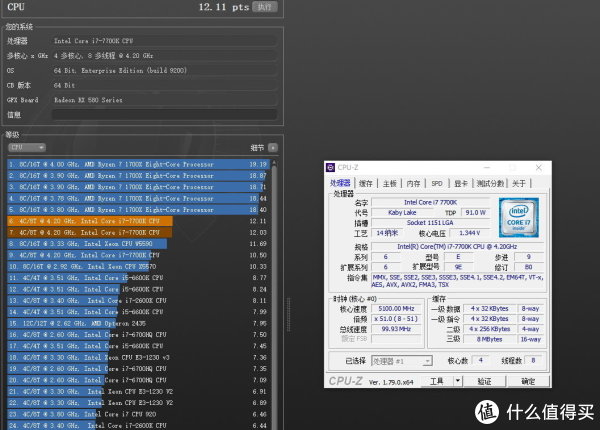The width and height of the screenshot is (600, 430).
Task: Click the info (信息) input field
Action: click(x=165, y=114)
